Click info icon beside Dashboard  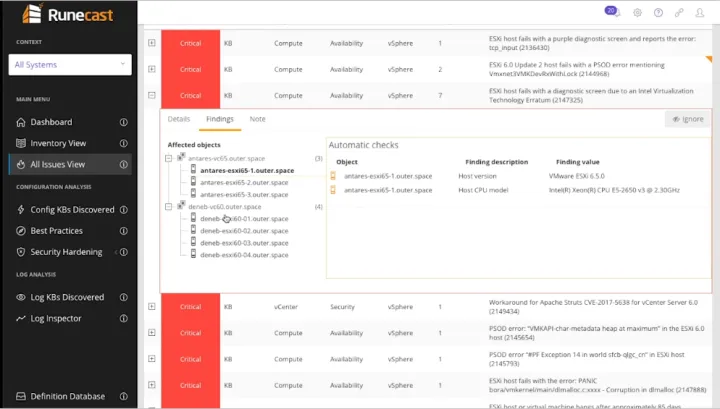tap(124, 122)
